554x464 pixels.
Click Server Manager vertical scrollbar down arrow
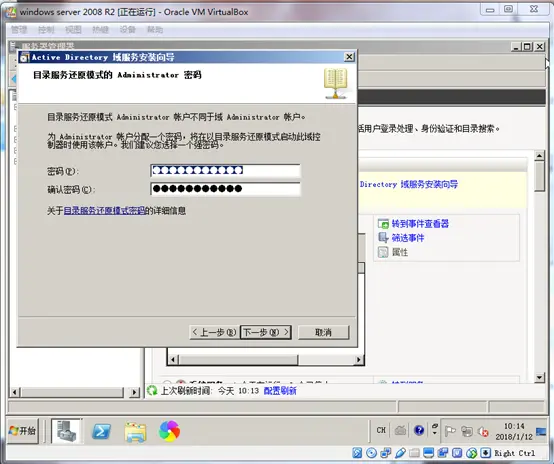pos(540,377)
